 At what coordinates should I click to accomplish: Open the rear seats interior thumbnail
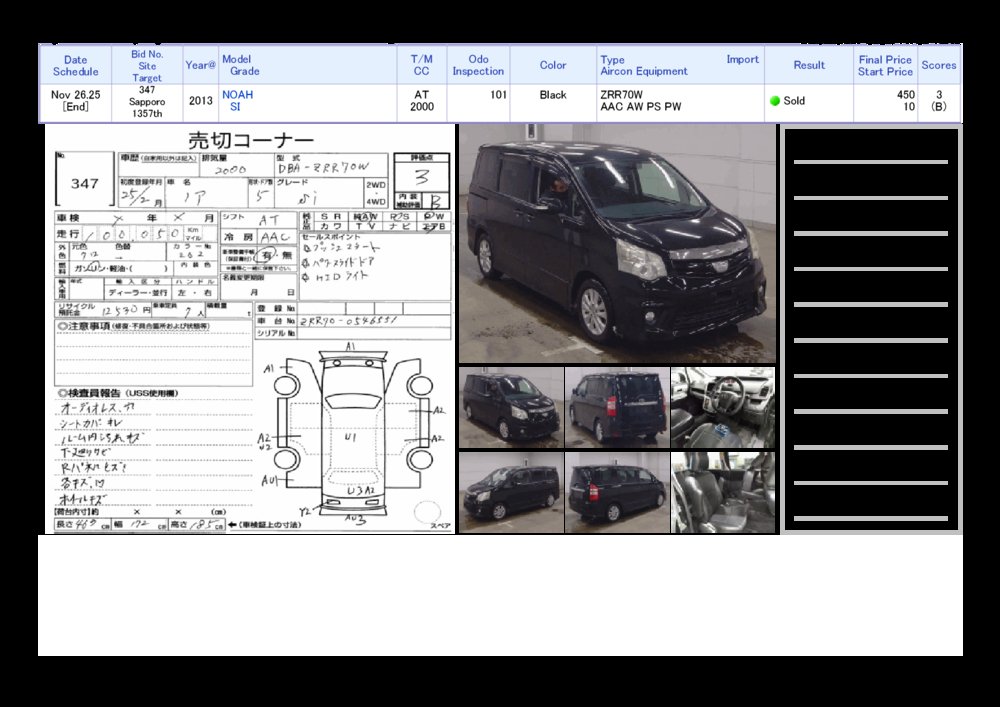(723, 492)
